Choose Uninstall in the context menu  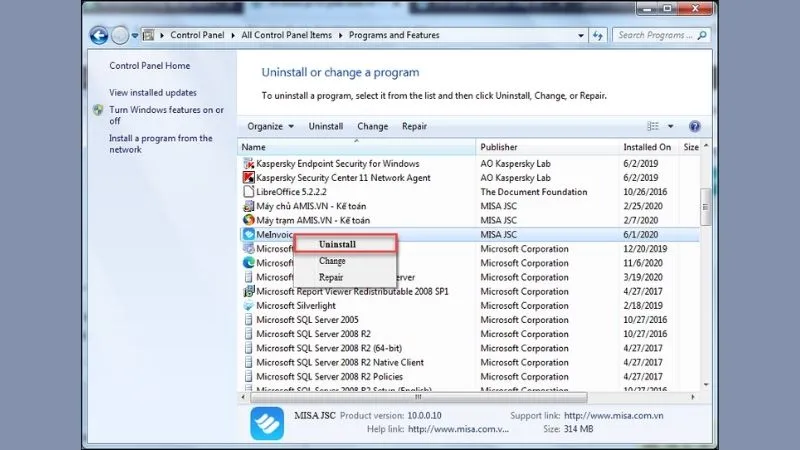(x=345, y=244)
